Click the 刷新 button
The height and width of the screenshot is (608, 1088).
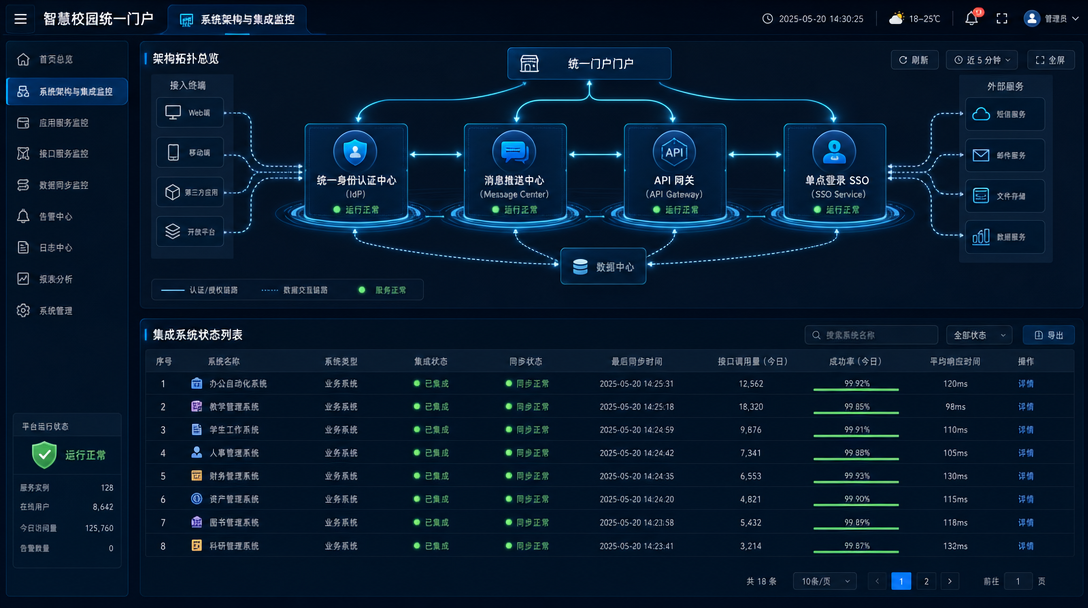(x=914, y=60)
